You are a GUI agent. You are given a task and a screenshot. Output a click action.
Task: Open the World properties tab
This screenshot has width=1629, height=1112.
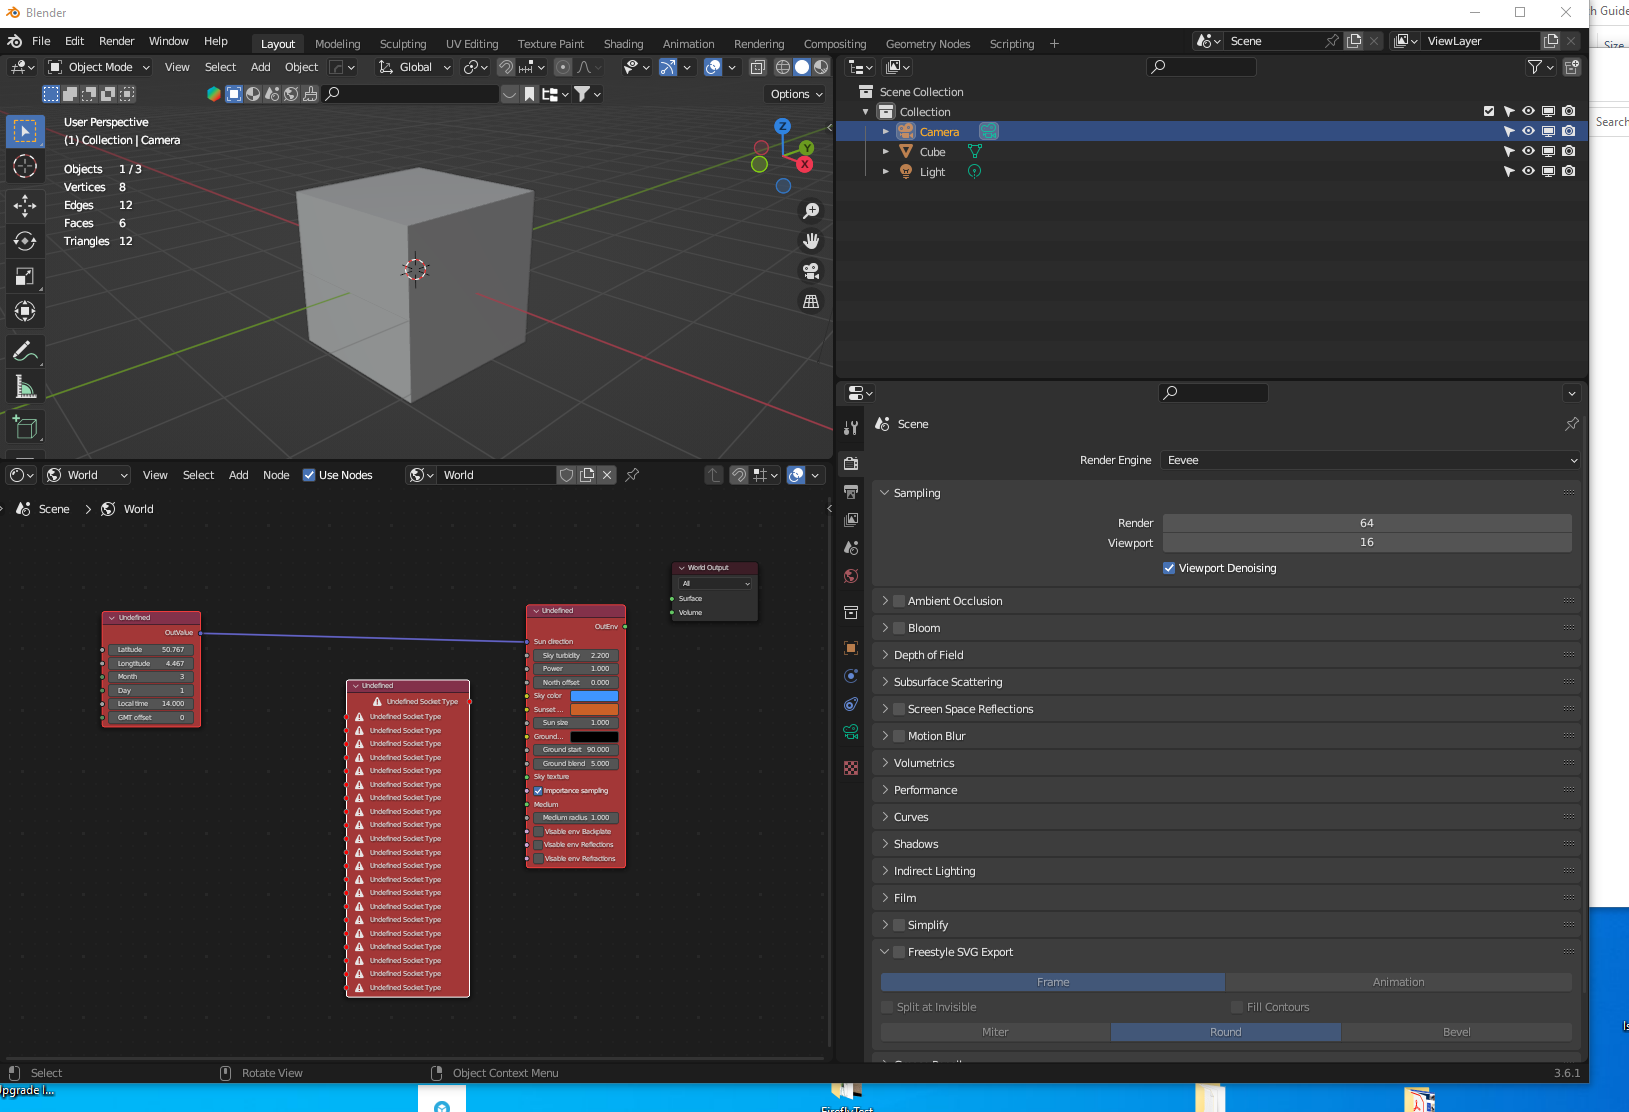[x=851, y=576]
